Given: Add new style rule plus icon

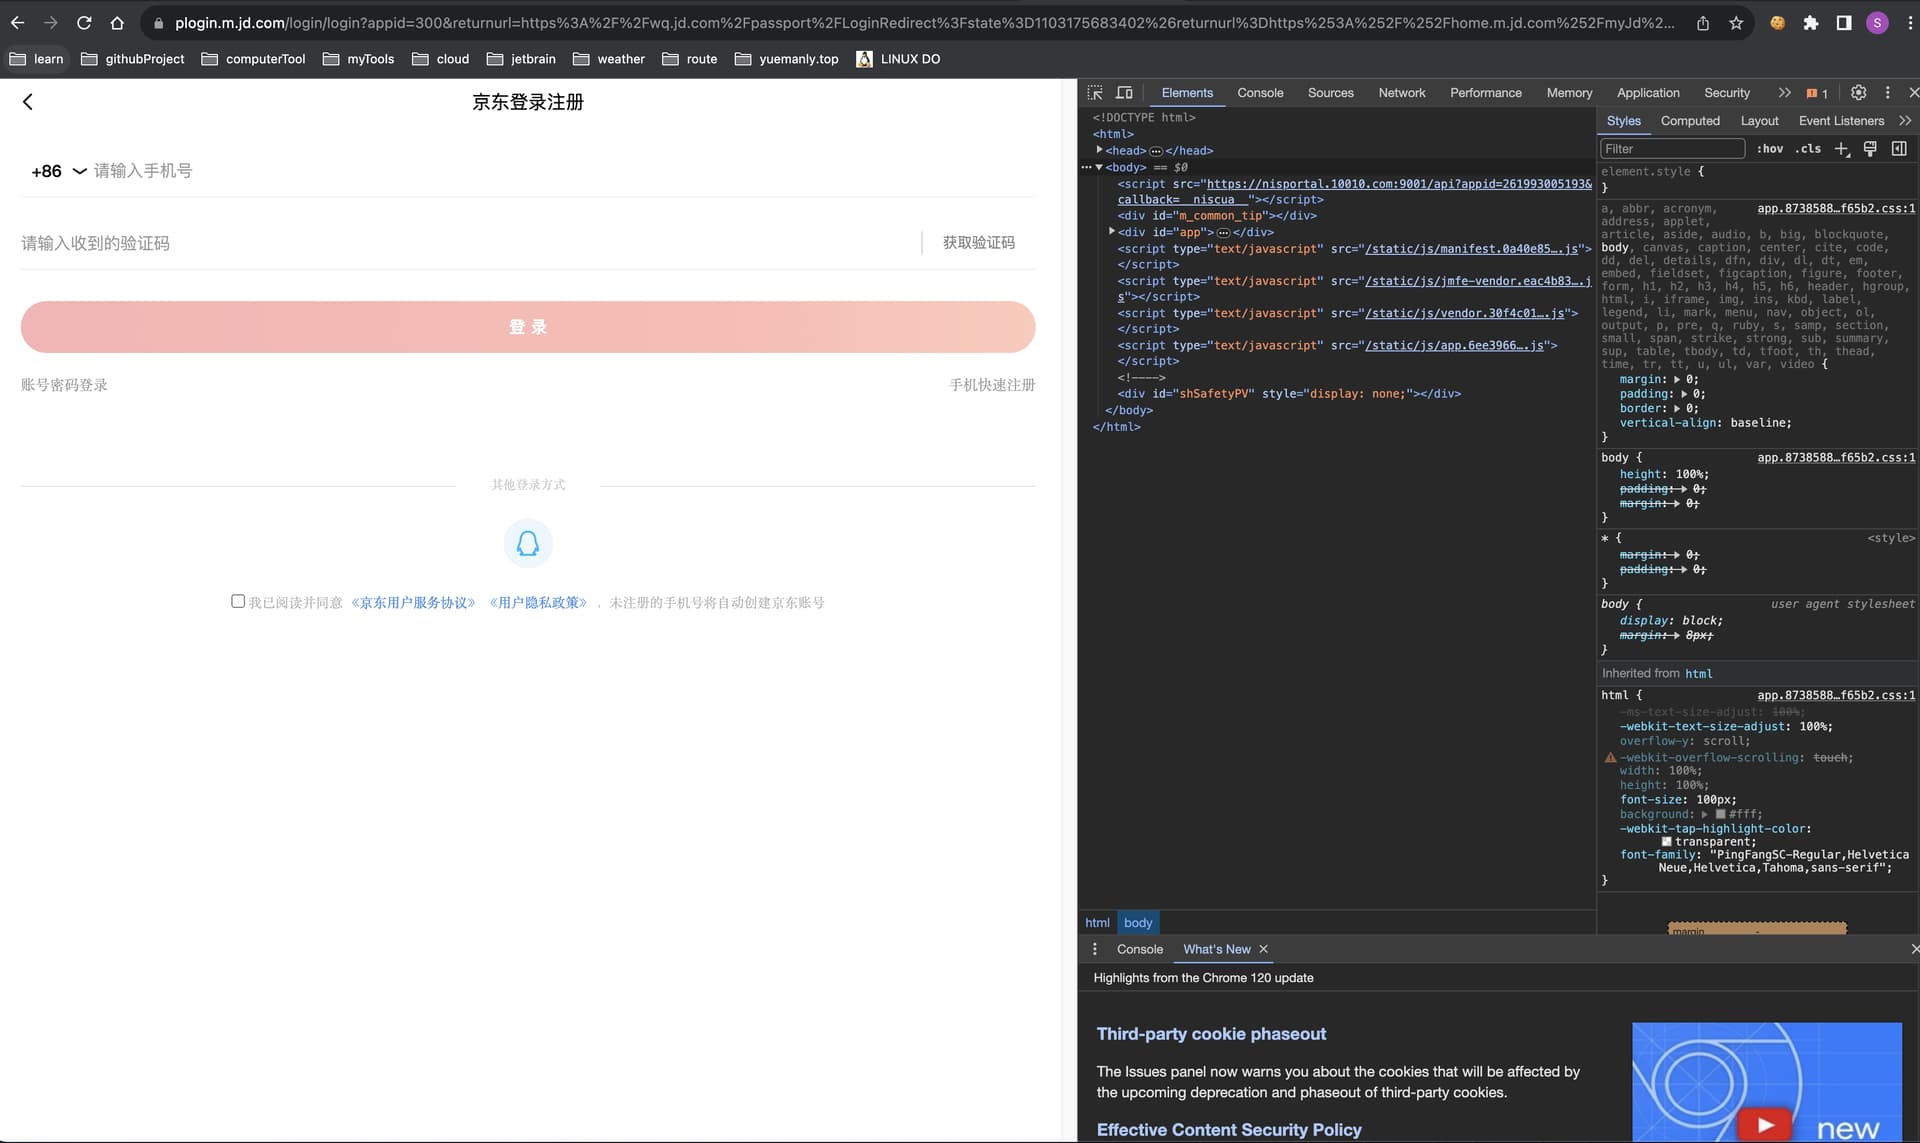Looking at the screenshot, I should [x=1842, y=149].
